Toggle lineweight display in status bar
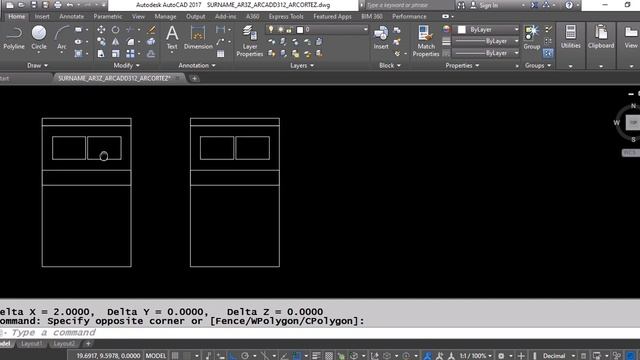 (316, 356)
